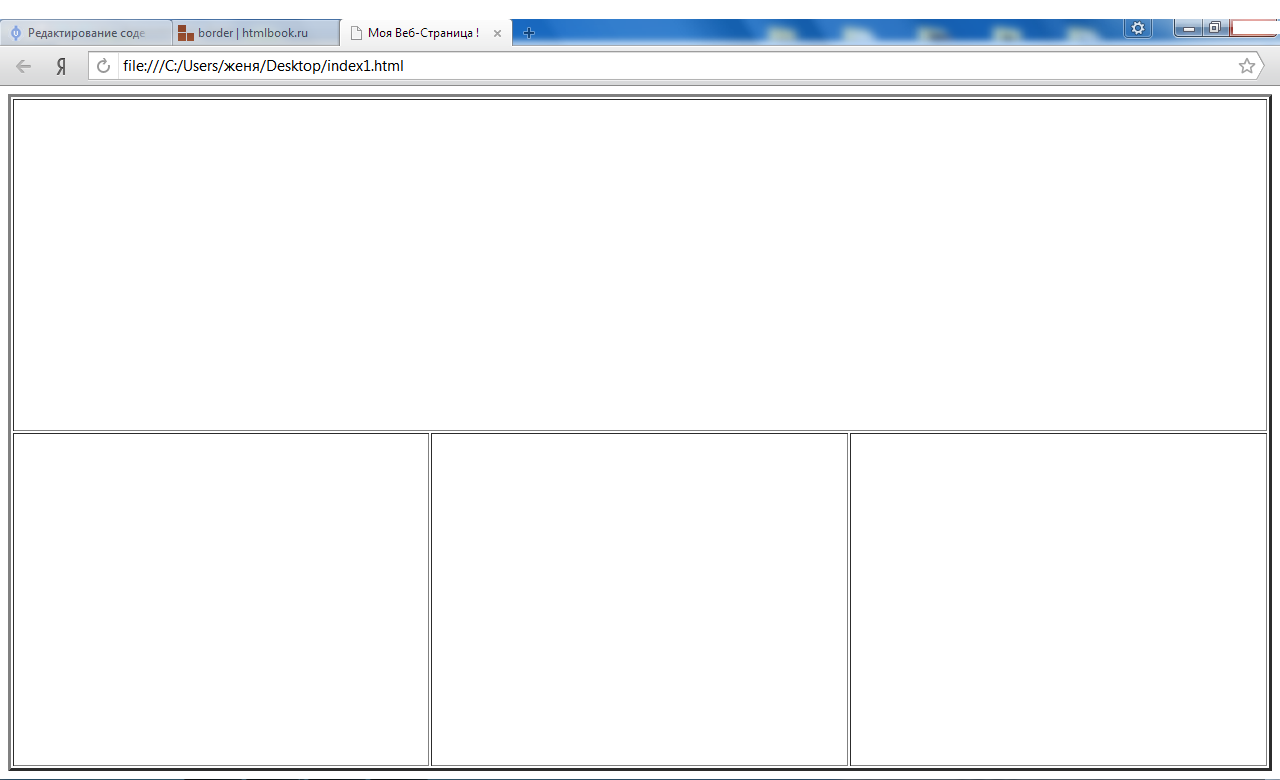Go back with the browser back arrow
This screenshot has height=780, width=1280.
pos(24,66)
